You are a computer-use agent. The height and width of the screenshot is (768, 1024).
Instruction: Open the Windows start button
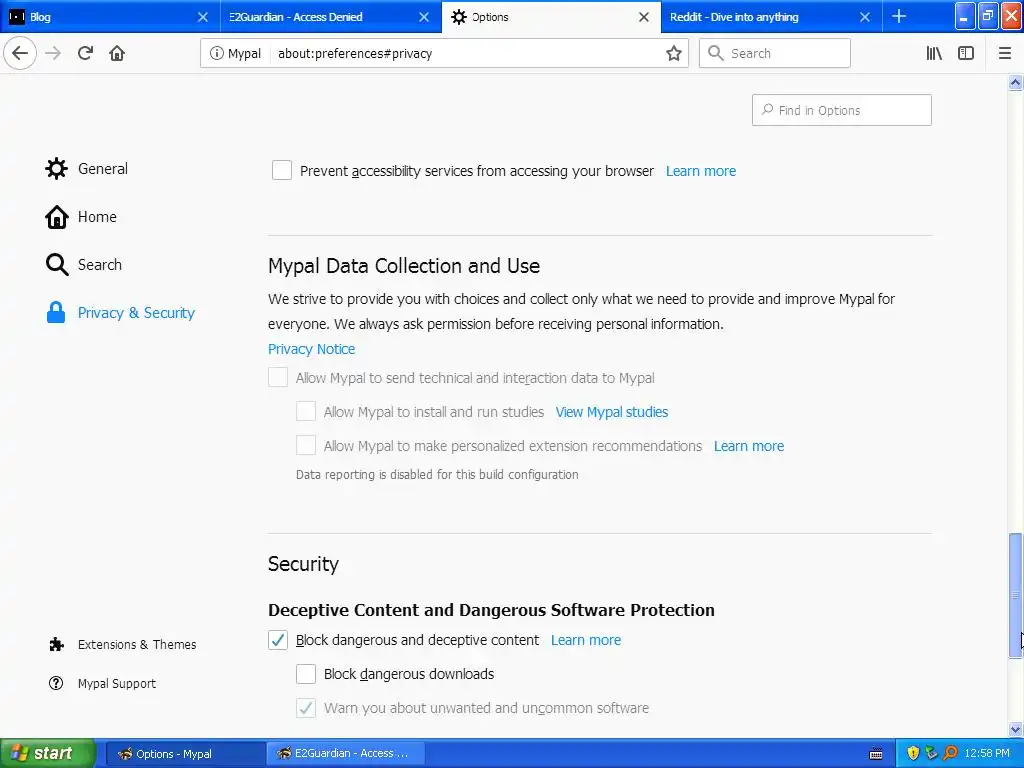(x=48, y=753)
